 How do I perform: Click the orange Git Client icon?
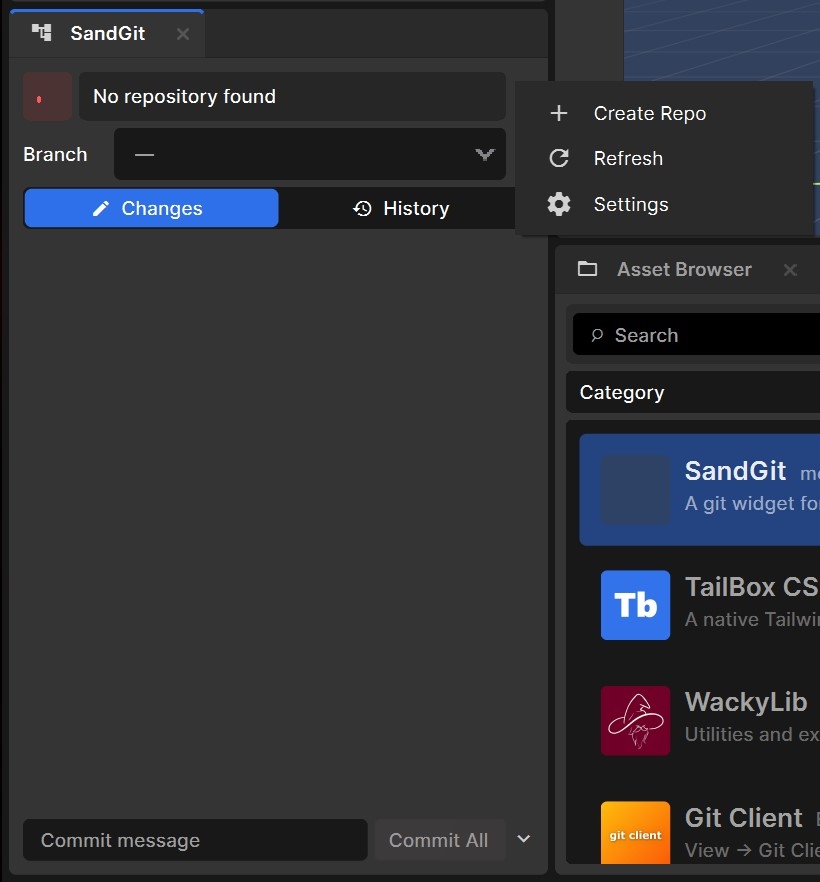tap(635, 832)
